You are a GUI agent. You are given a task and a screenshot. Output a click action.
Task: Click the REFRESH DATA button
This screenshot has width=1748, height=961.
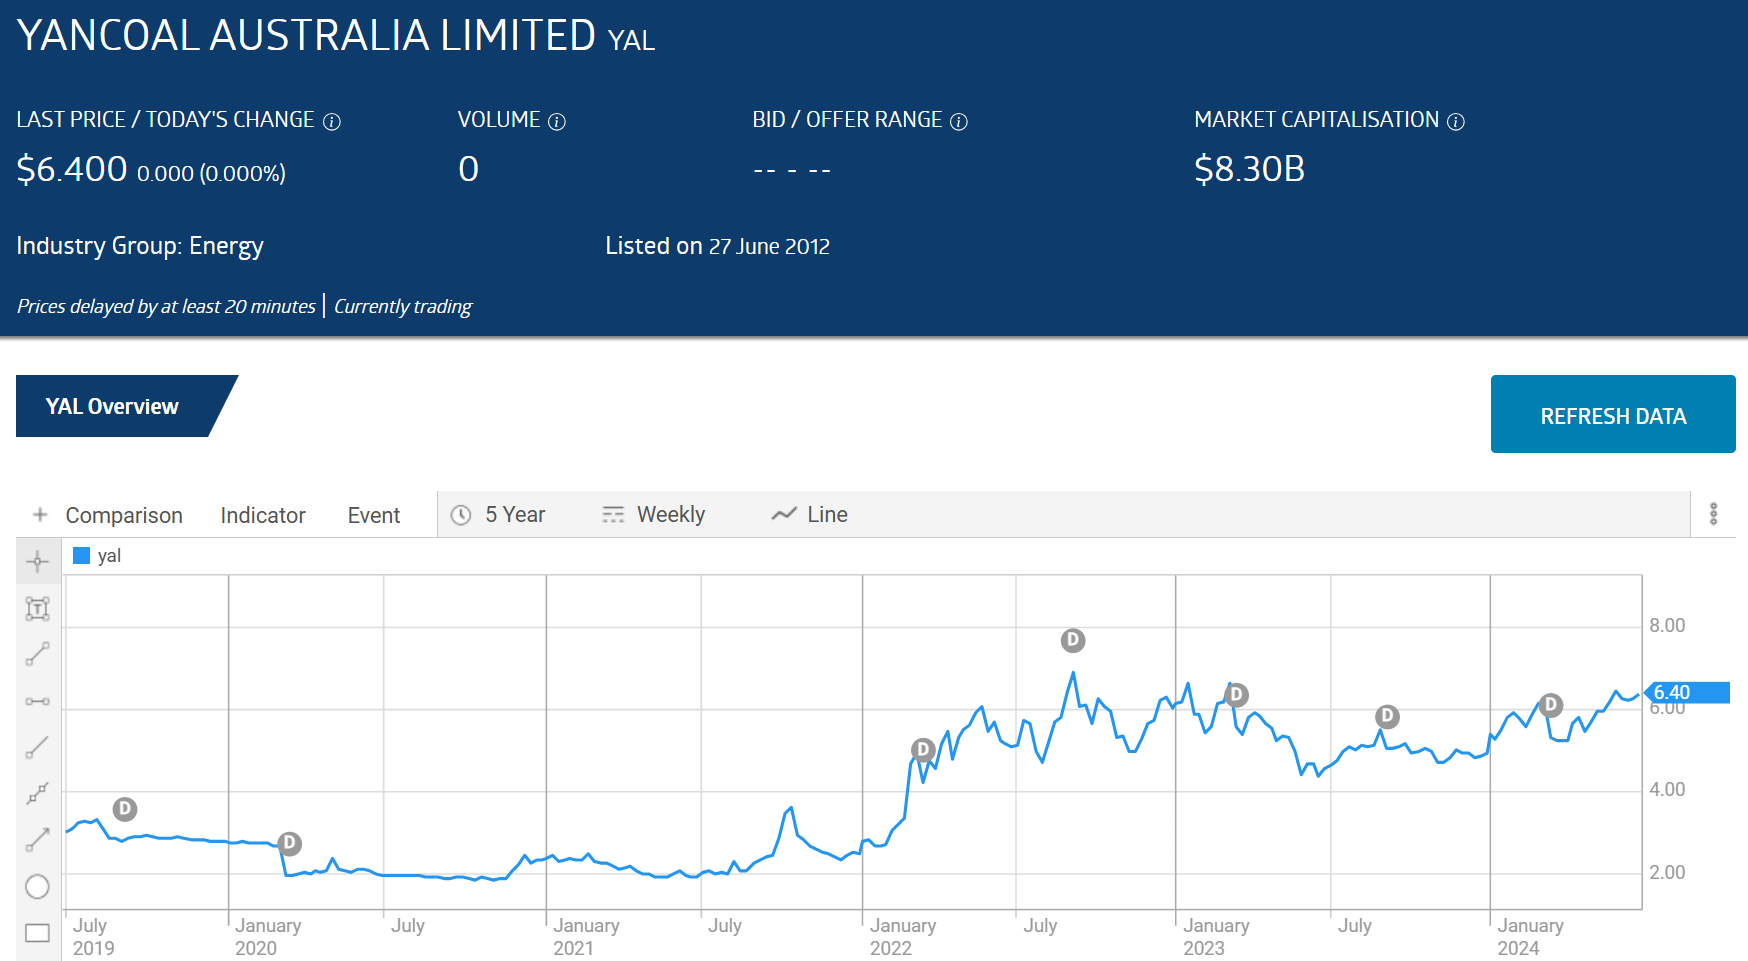(1613, 414)
